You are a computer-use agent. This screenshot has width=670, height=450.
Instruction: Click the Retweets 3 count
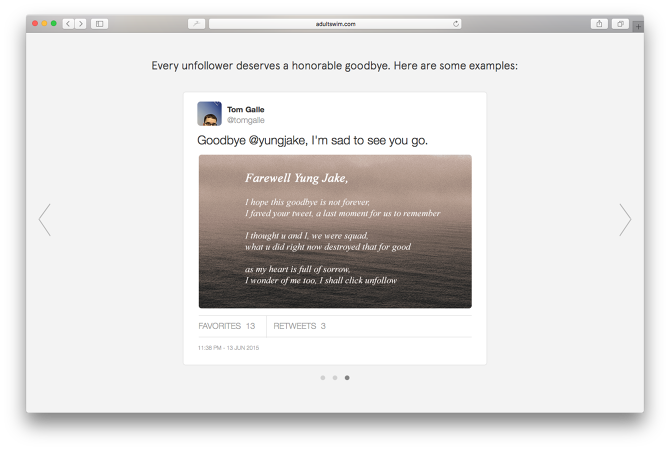point(300,326)
